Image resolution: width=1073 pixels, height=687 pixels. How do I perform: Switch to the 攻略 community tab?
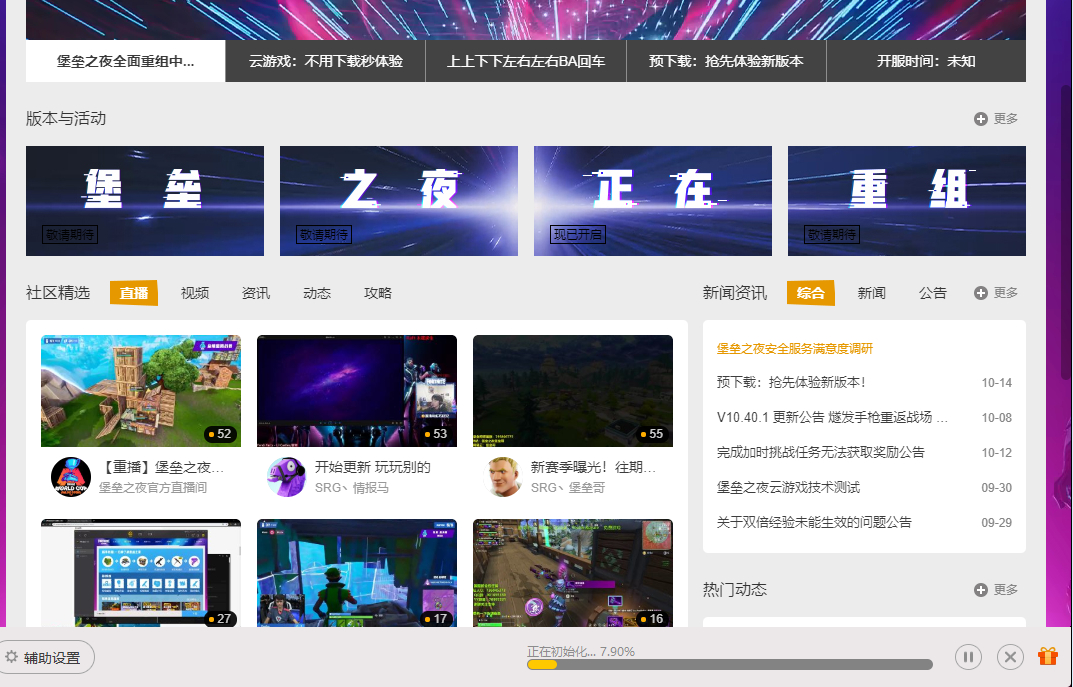point(378,293)
